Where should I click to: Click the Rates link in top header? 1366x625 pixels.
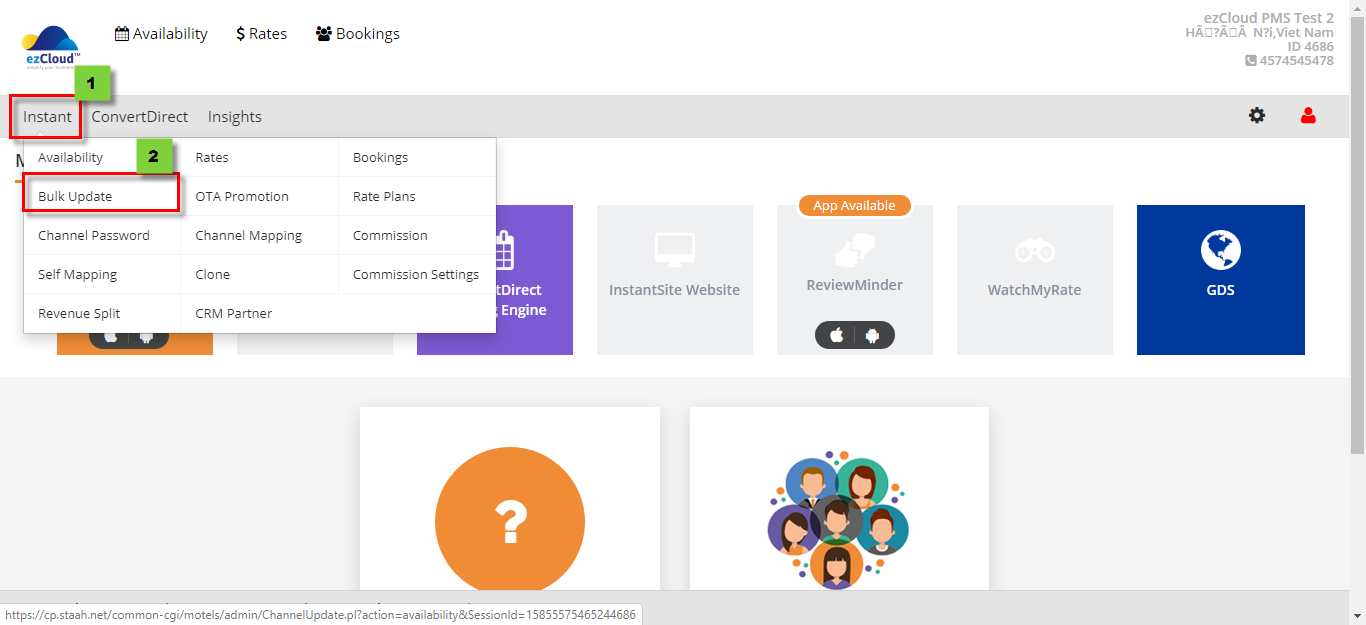261,34
